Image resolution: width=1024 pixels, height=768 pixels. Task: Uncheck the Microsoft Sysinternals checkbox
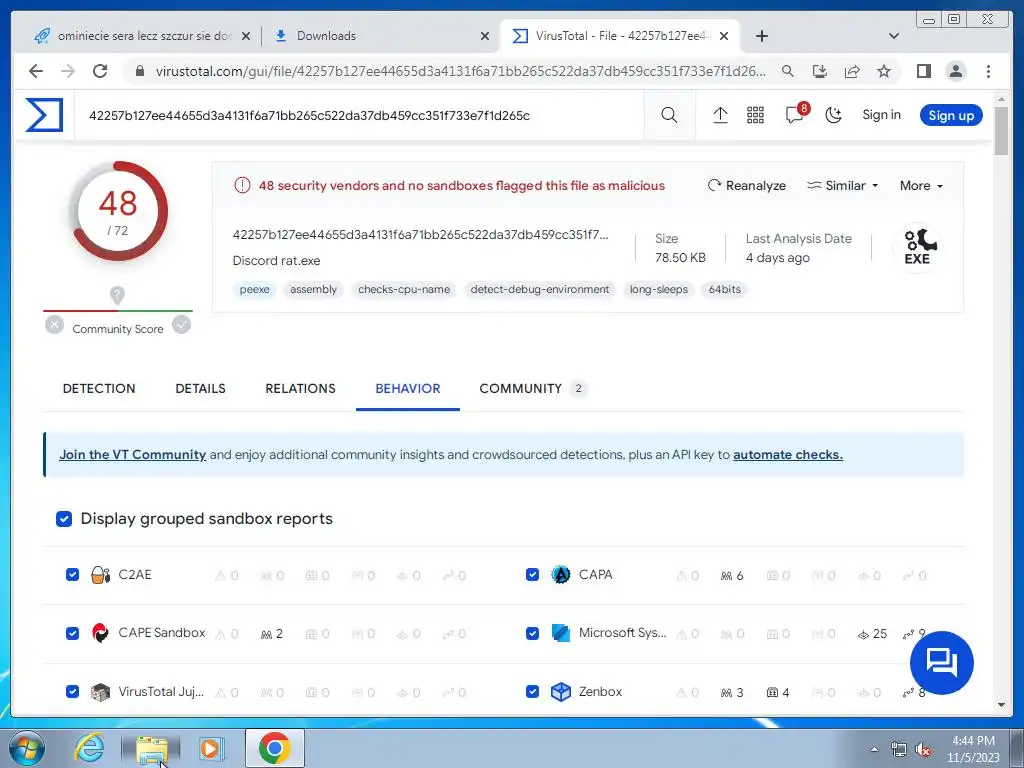[x=532, y=633]
